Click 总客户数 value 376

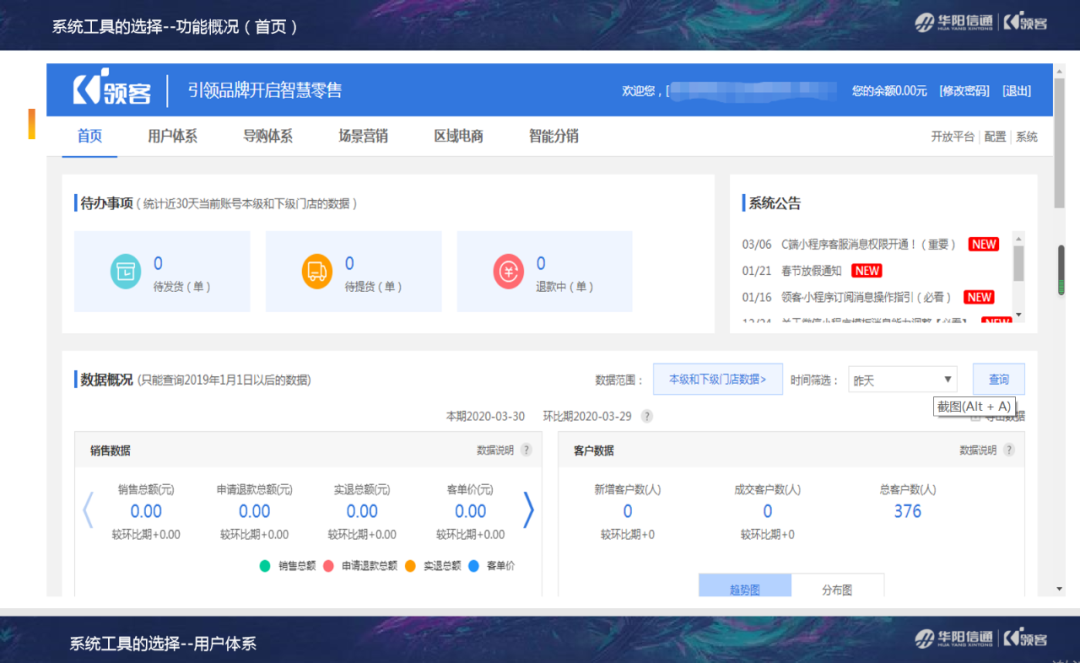point(907,512)
